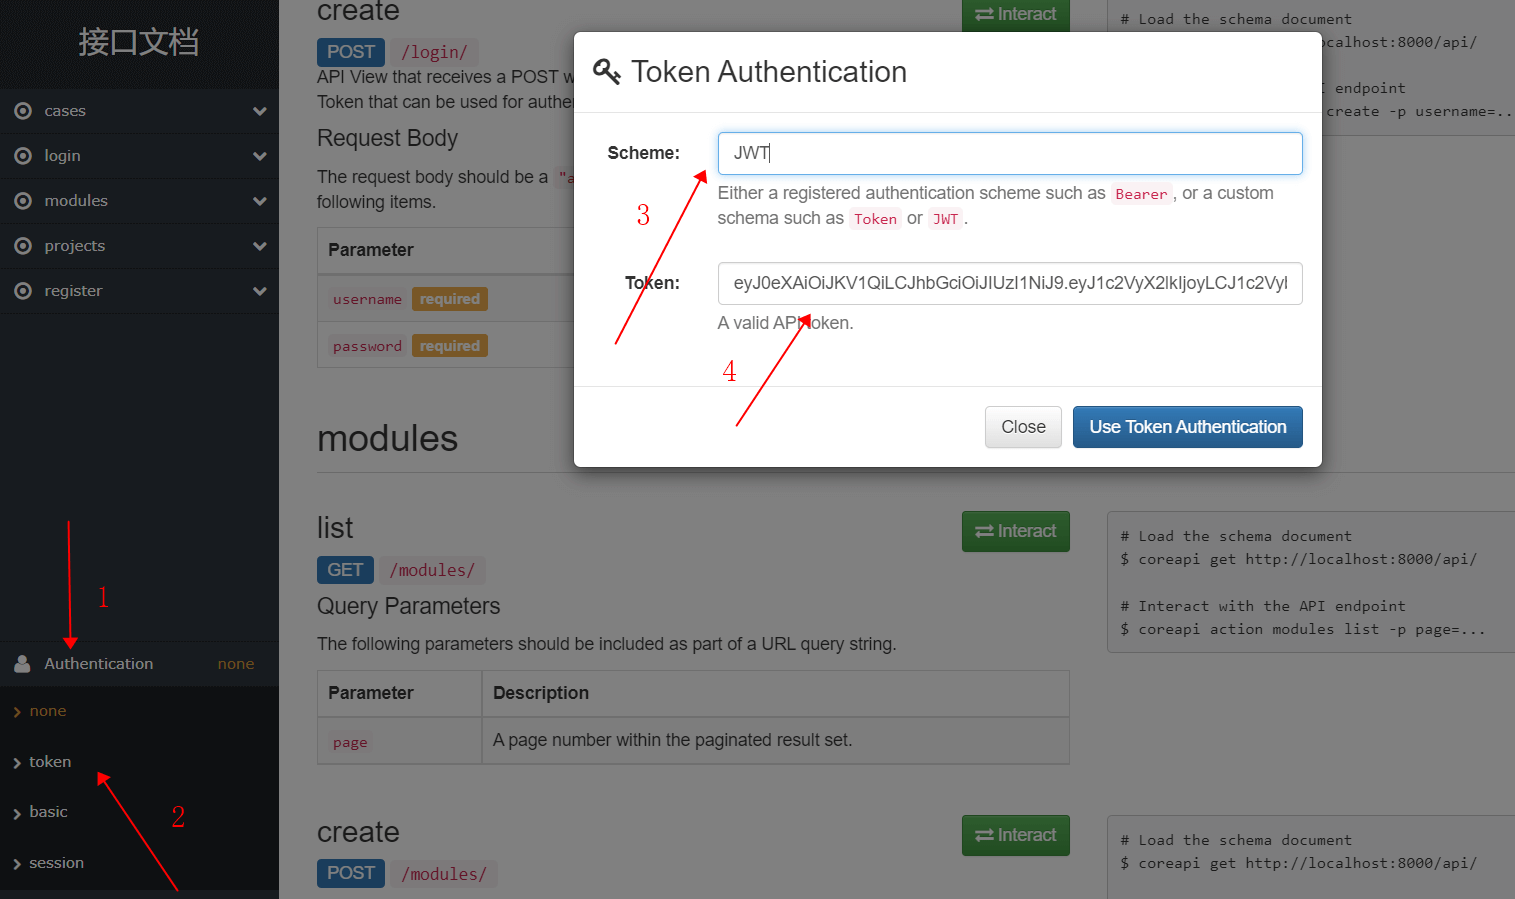The image size is (1515, 899).
Task: Click the key icon in dialog title
Action: (x=607, y=72)
